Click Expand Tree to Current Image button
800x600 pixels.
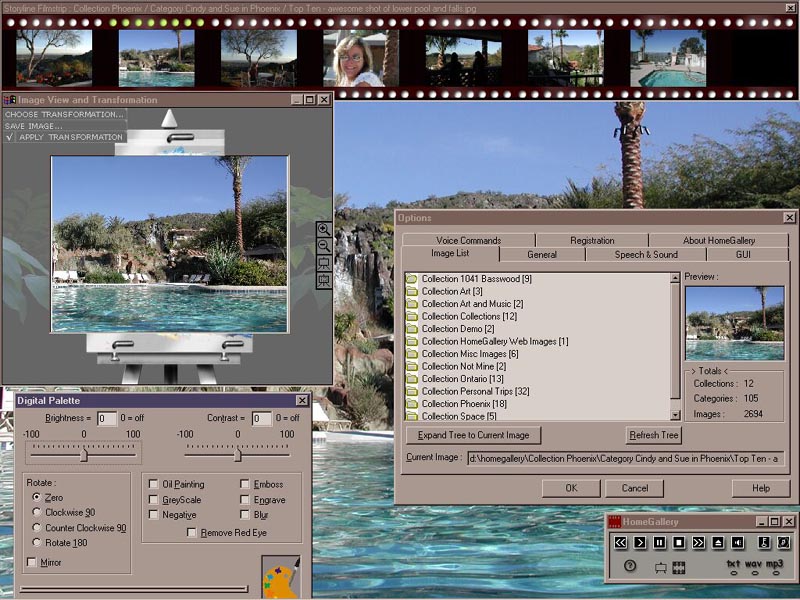click(473, 435)
